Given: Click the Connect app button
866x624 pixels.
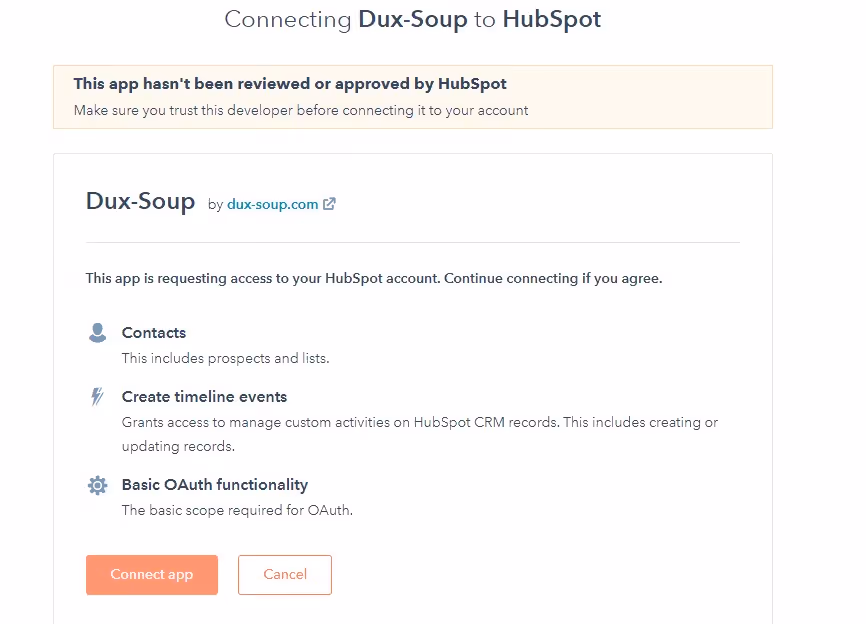Looking at the screenshot, I should point(152,575).
